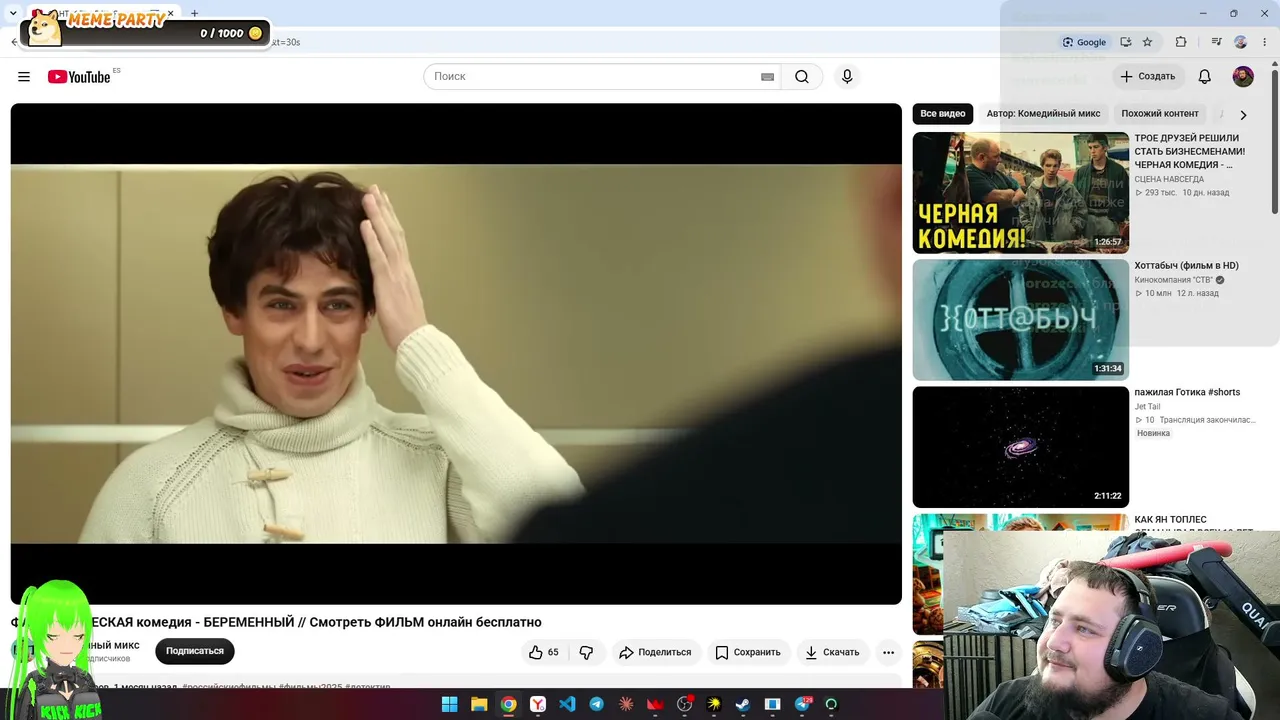Screen dimensions: 1280x720
Task: Open Chrome extensions puzzle icon
Action: tap(1181, 42)
